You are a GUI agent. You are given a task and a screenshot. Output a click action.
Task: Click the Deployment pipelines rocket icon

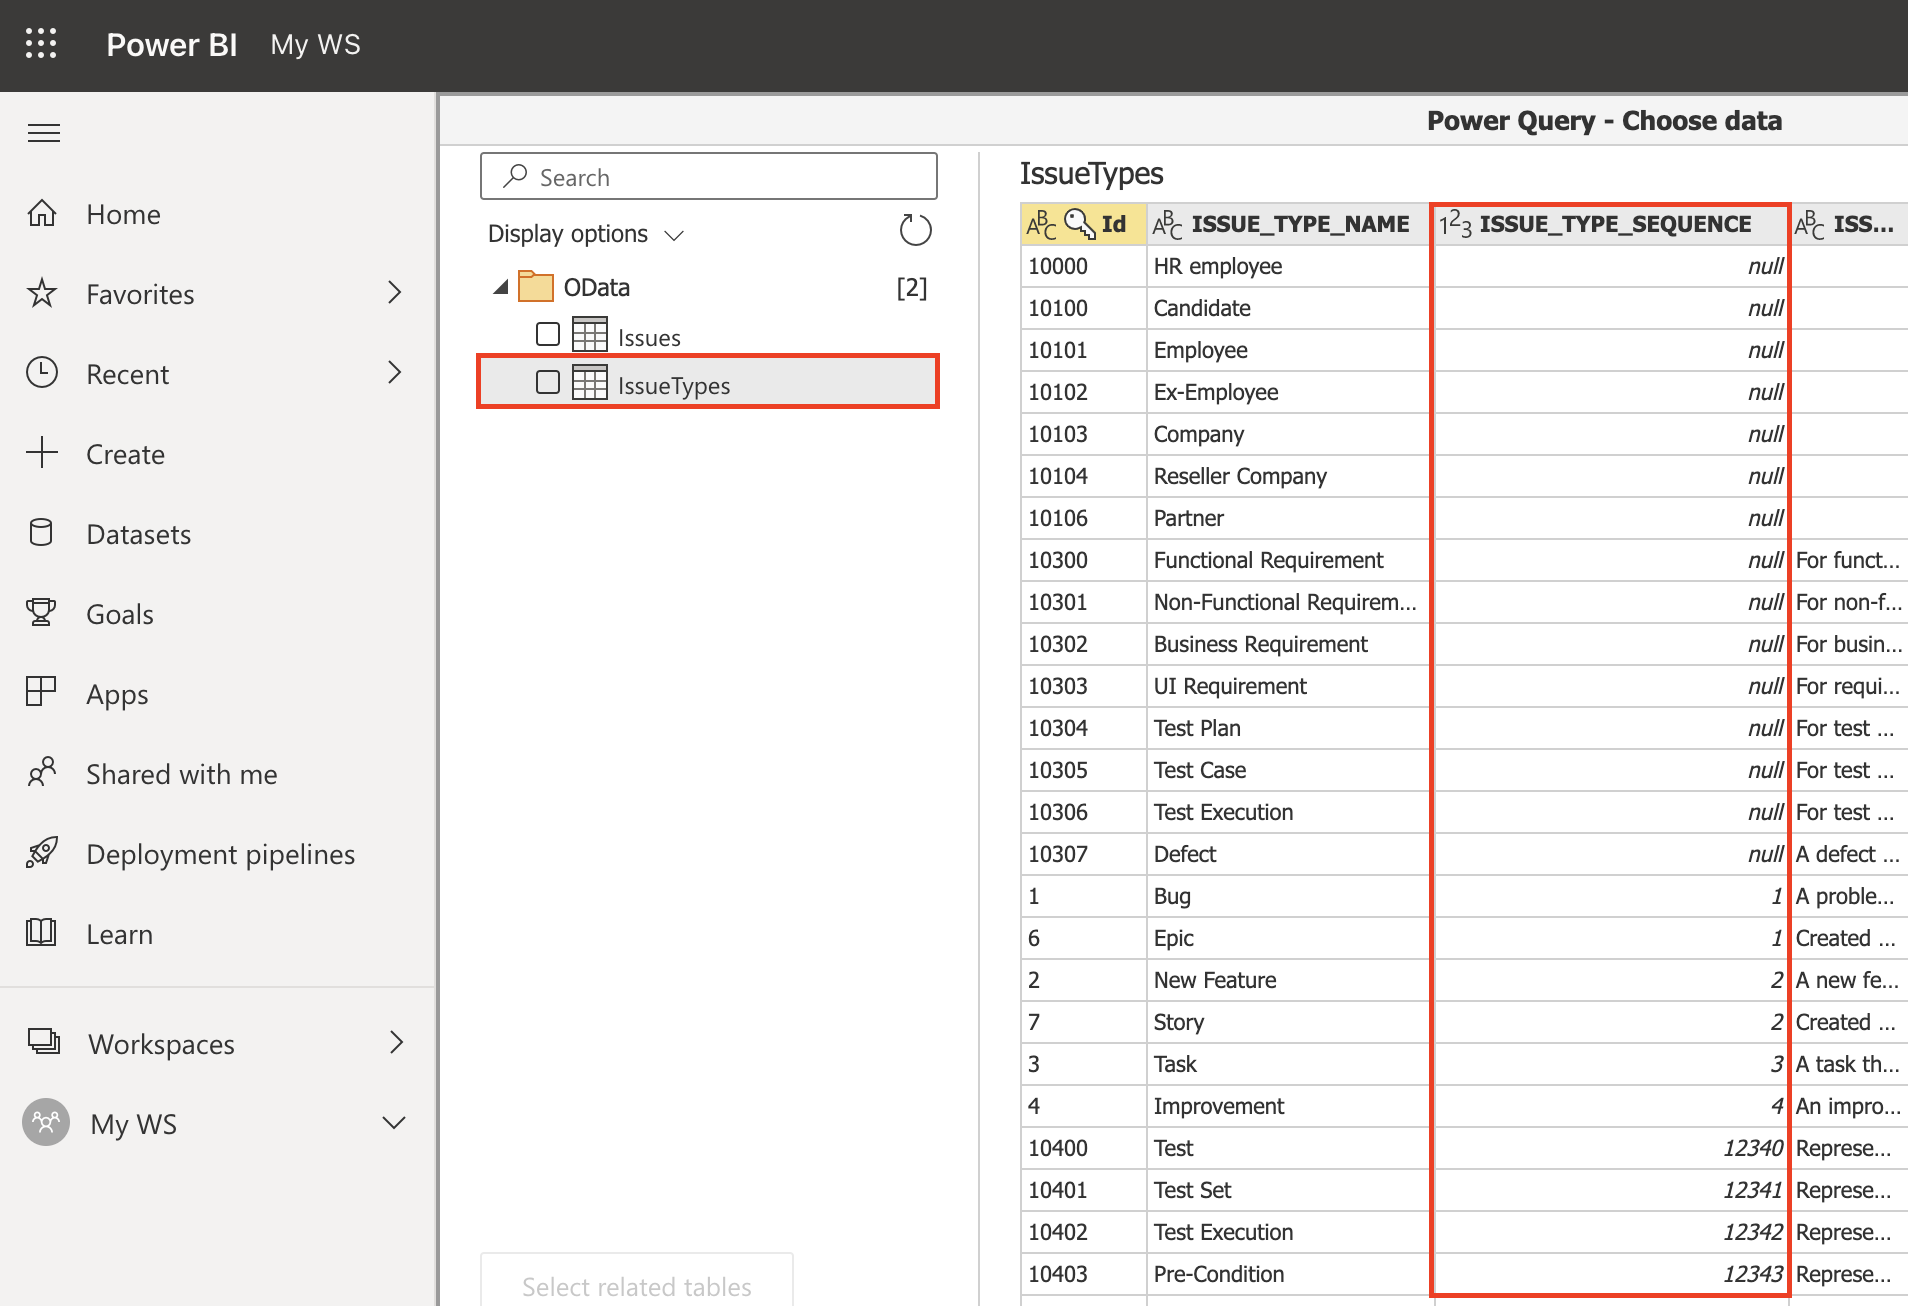[x=42, y=853]
